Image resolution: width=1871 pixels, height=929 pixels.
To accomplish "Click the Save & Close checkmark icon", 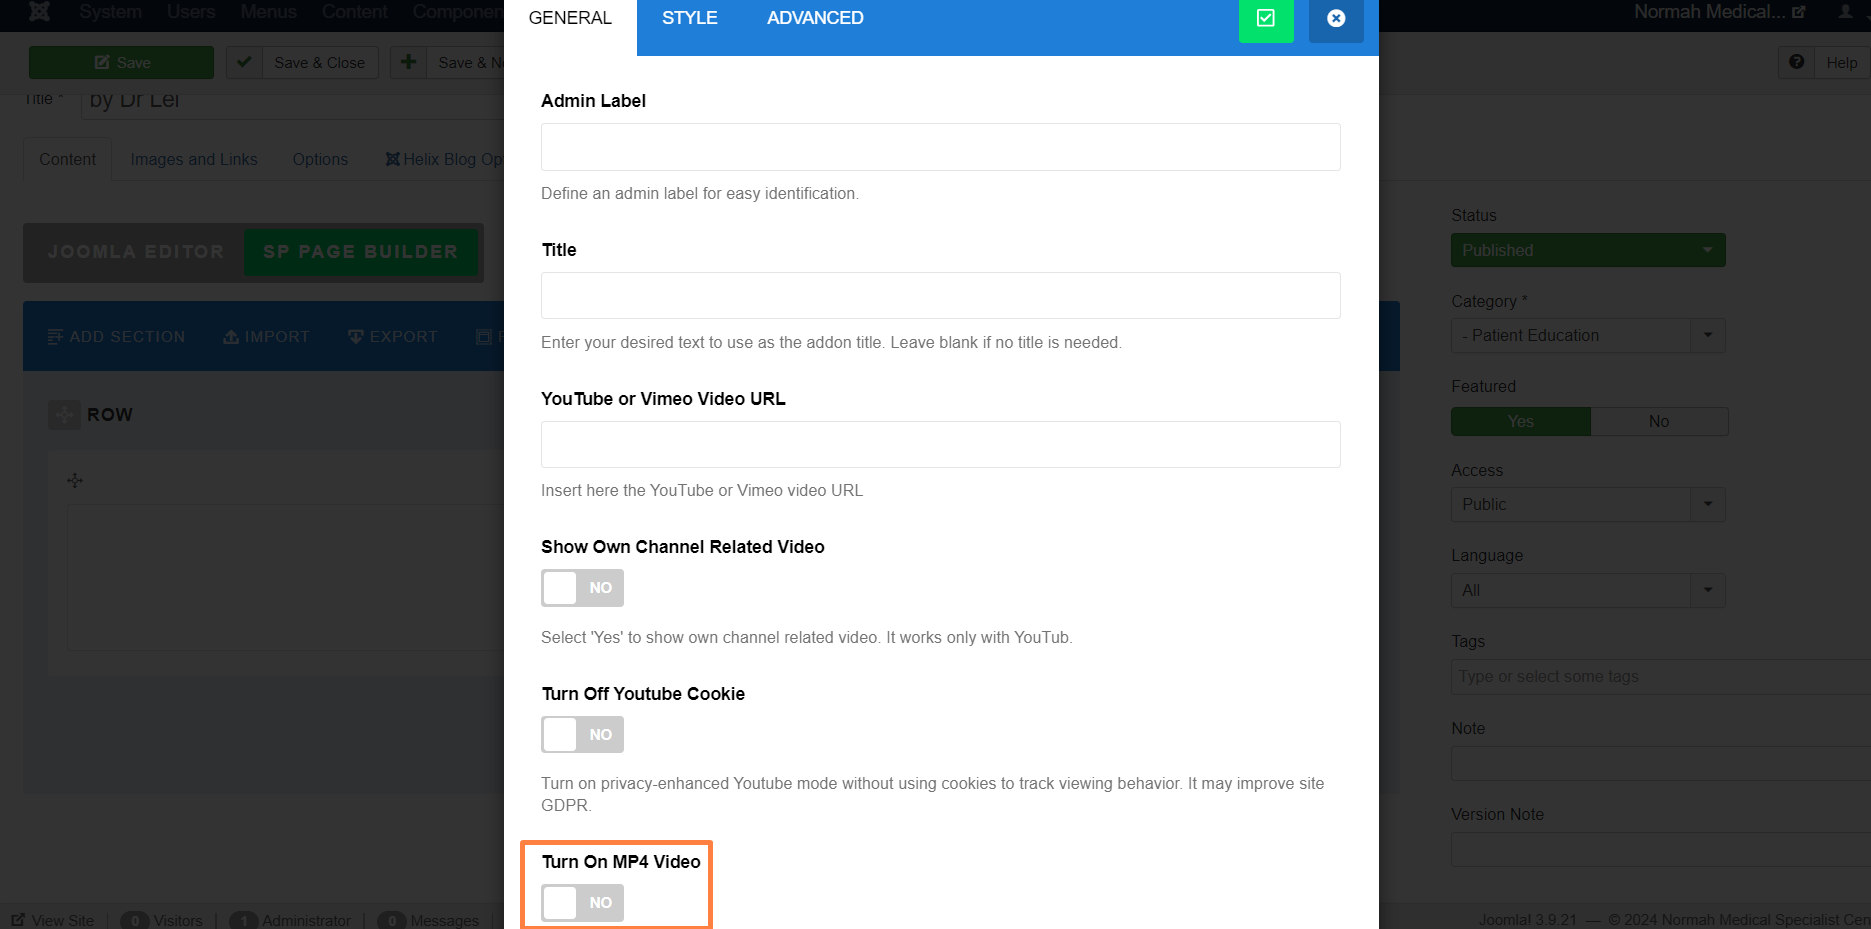I will coord(244,62).
